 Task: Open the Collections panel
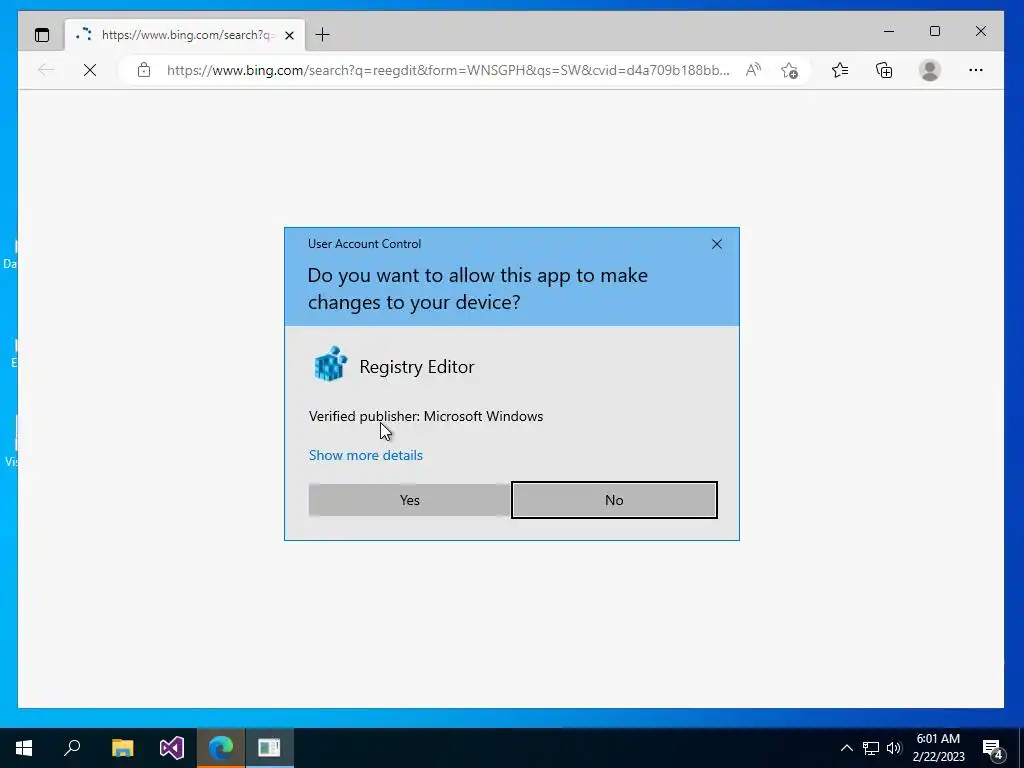(x=884, y=70)
